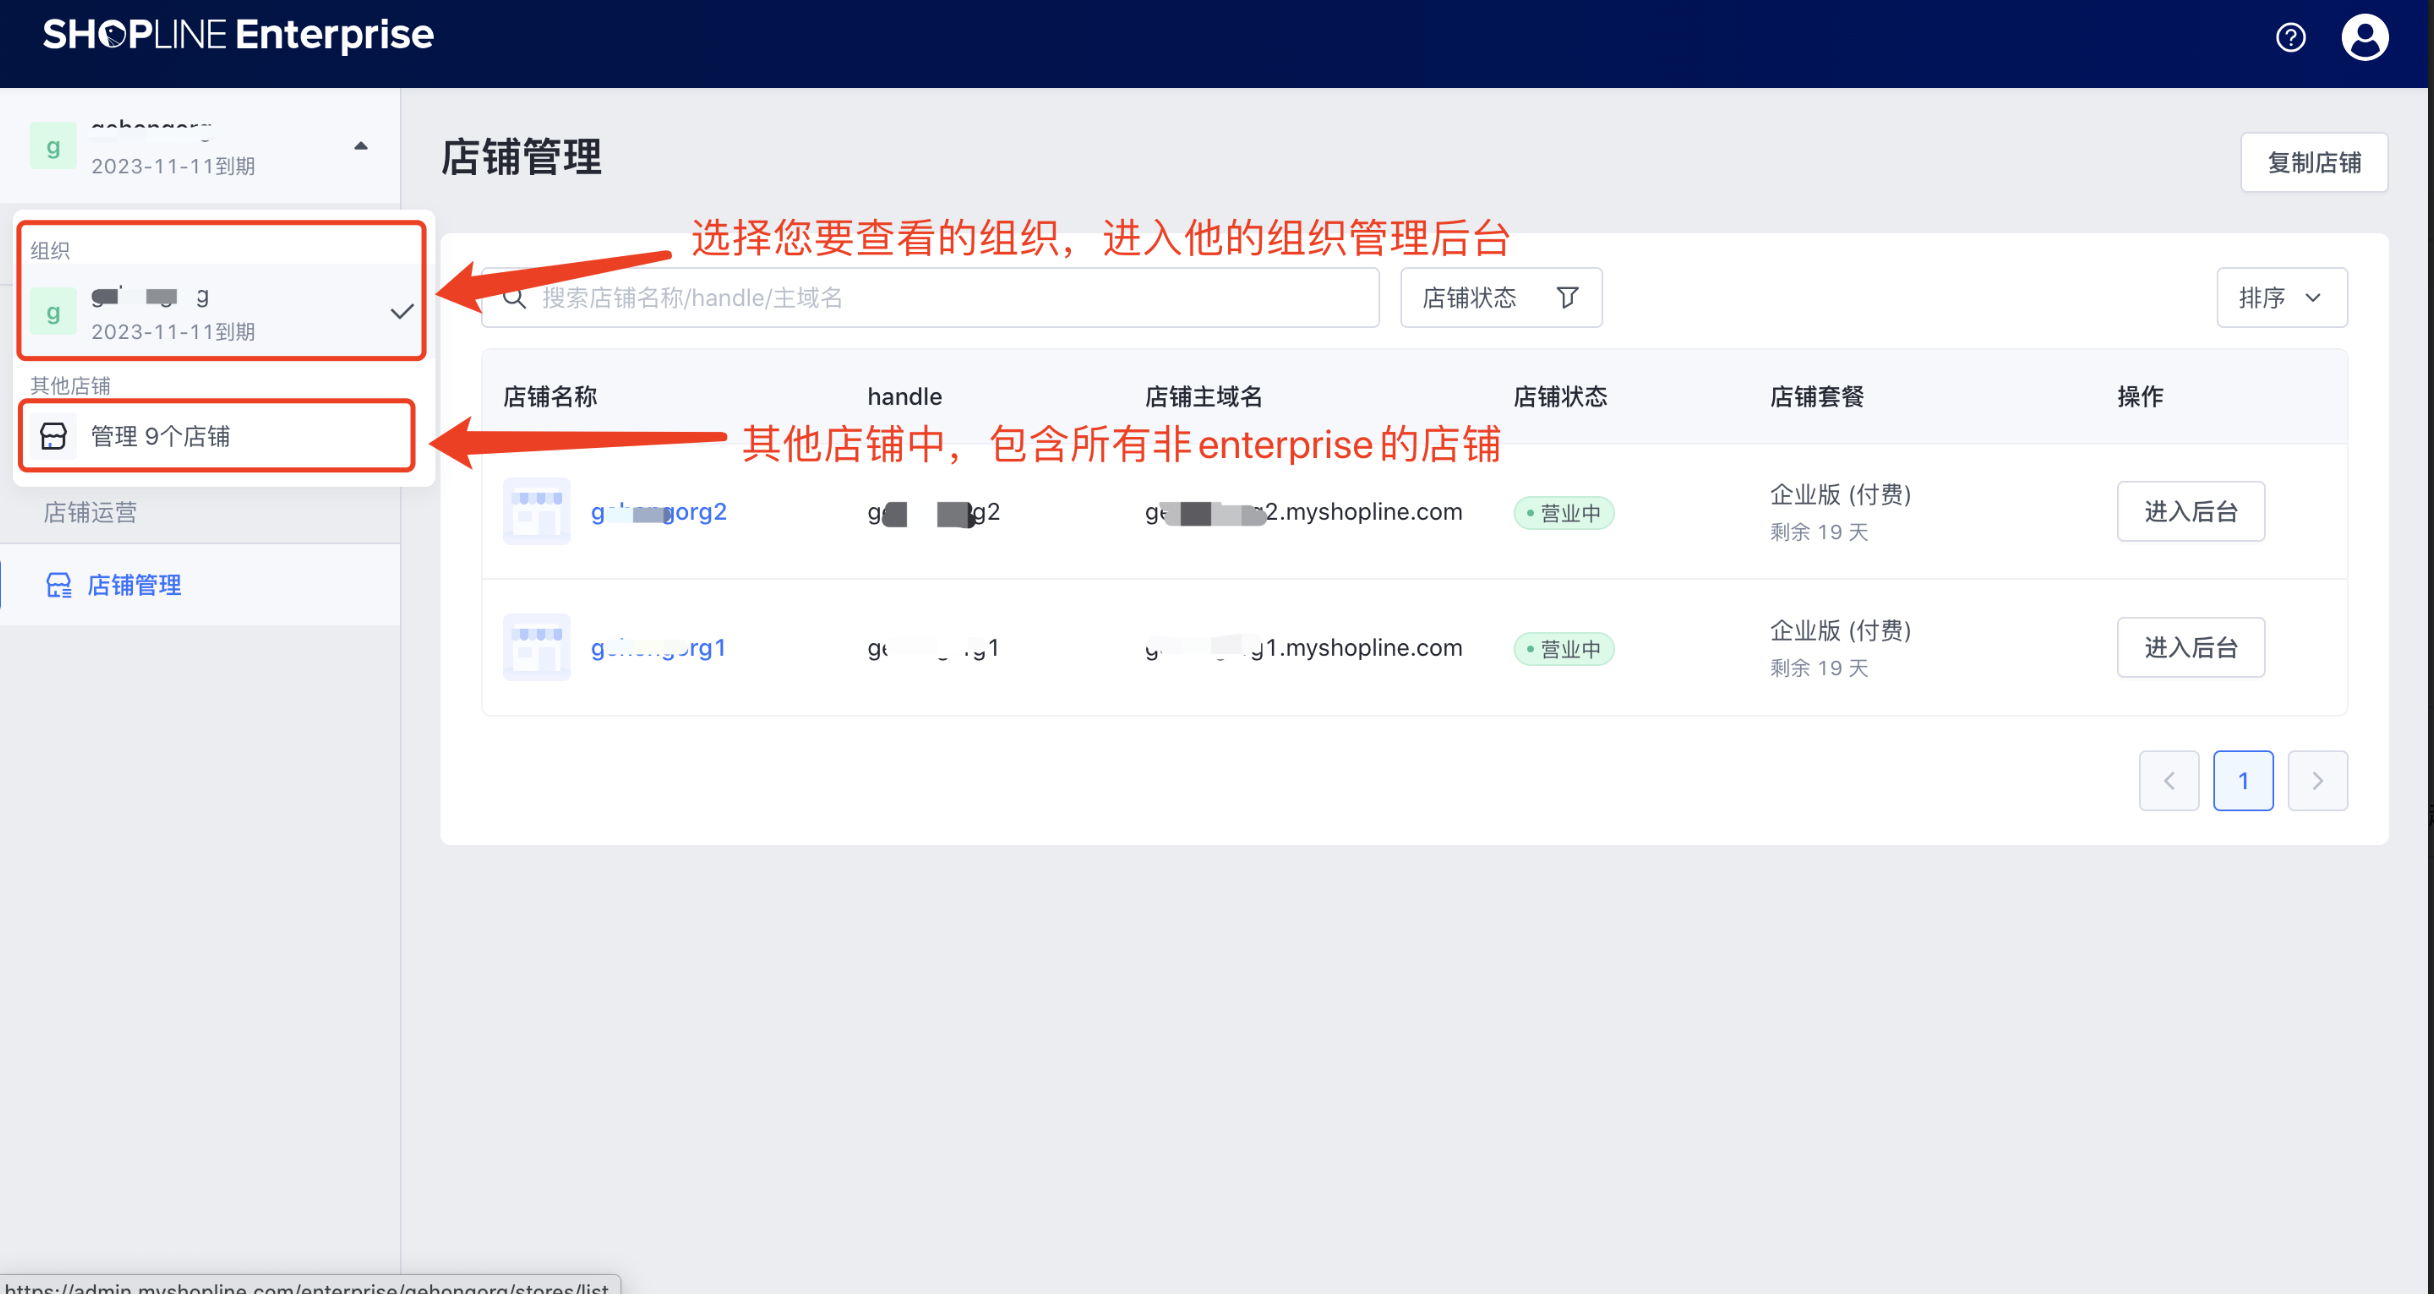Collapse the organization switcher caret
Viewport: 2434px width, 1294px height.
pyautogui.click(x=361, y=146)
